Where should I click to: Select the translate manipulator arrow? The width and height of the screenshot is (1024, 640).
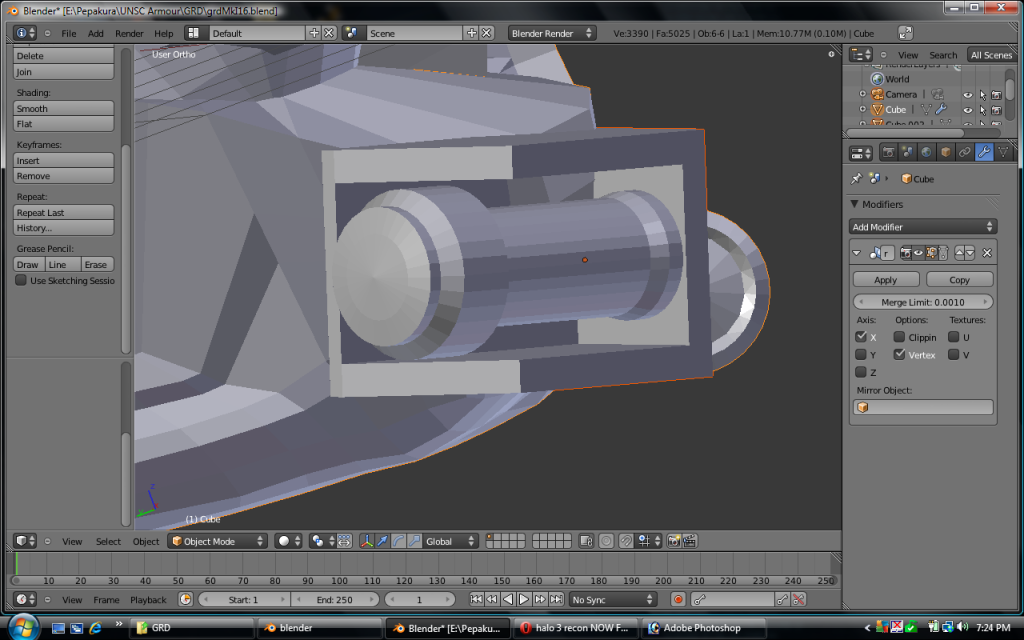tap(383, 541)
